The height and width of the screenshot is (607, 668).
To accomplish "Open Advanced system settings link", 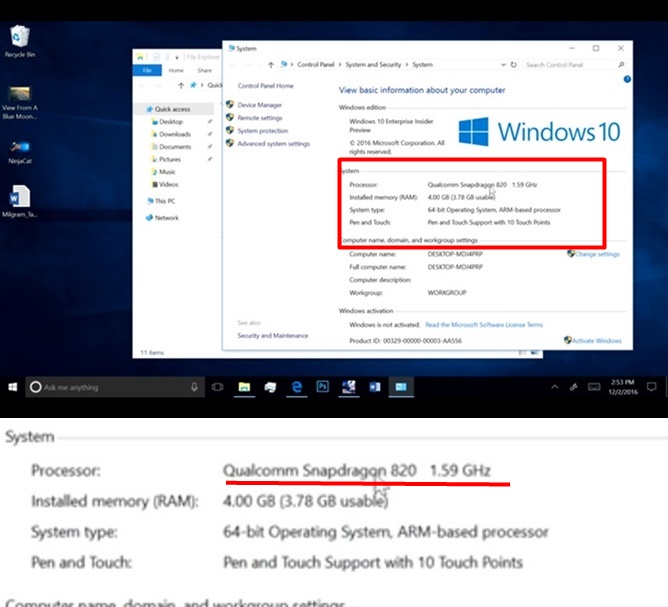I will 274,144.
